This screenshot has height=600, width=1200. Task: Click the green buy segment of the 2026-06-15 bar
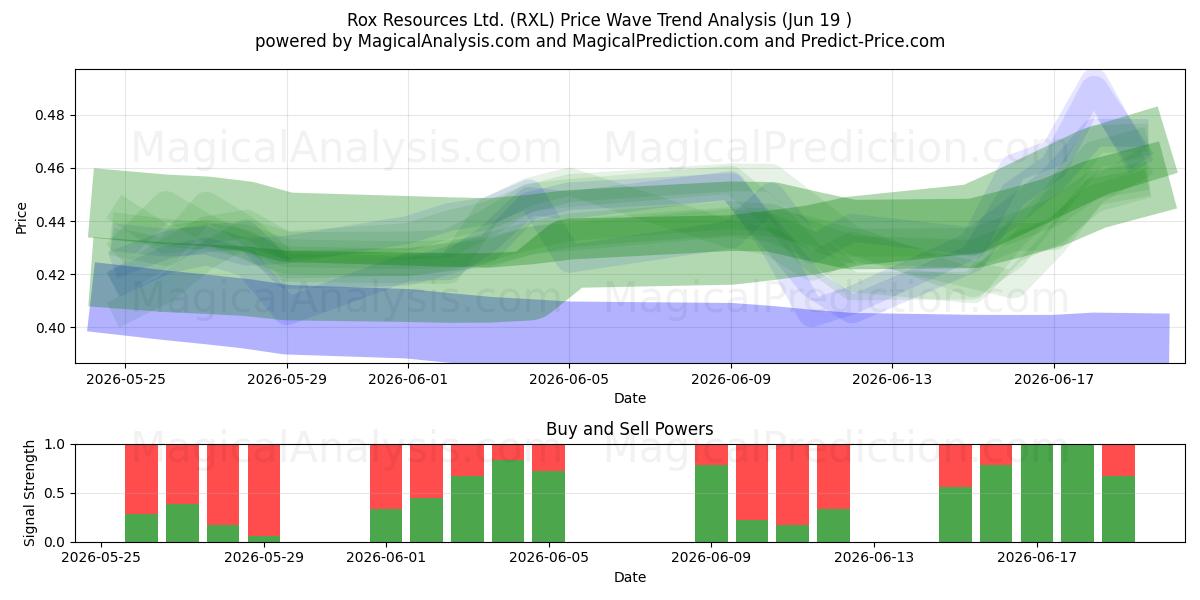pyautogui.click(x=955, y=514)
